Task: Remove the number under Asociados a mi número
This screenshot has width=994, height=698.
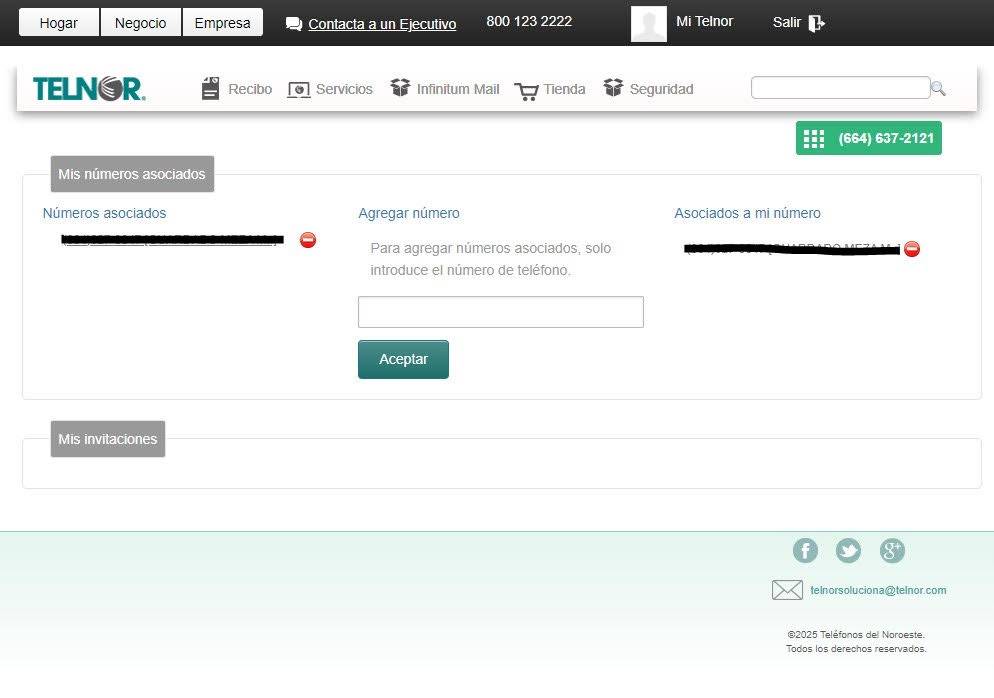Action: [x=912, y=249]
